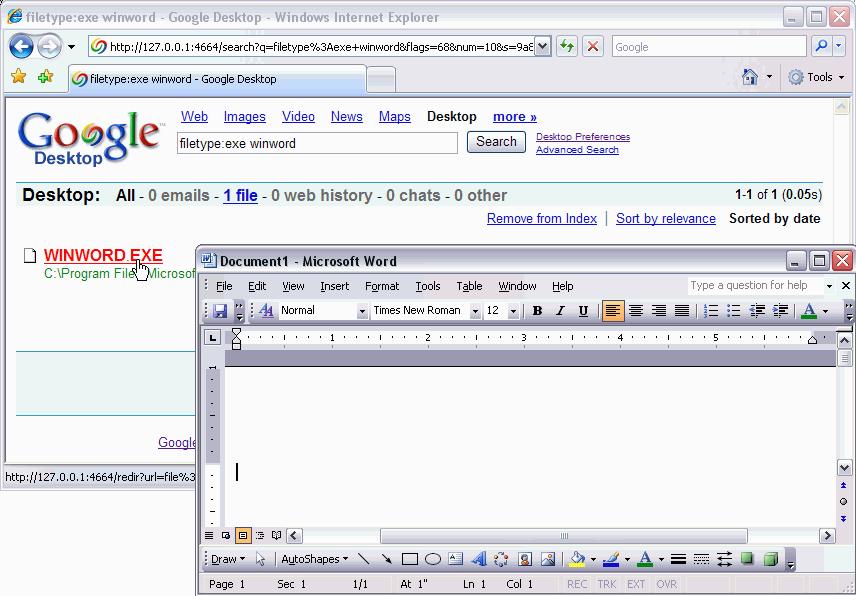Increase the paragraph indent
This screenshot has width=856, height=596.
(780, 311)
